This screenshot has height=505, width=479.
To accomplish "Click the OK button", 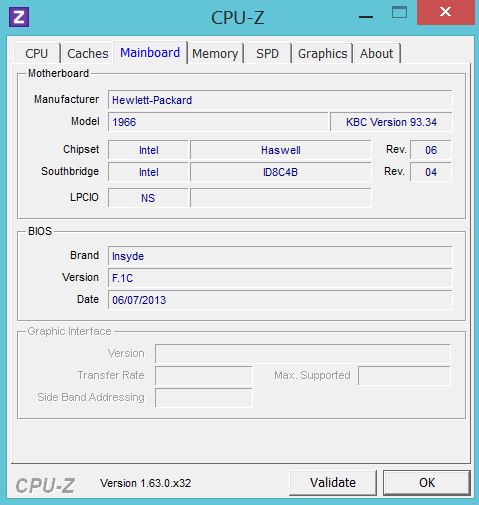I will click(427, 483).
